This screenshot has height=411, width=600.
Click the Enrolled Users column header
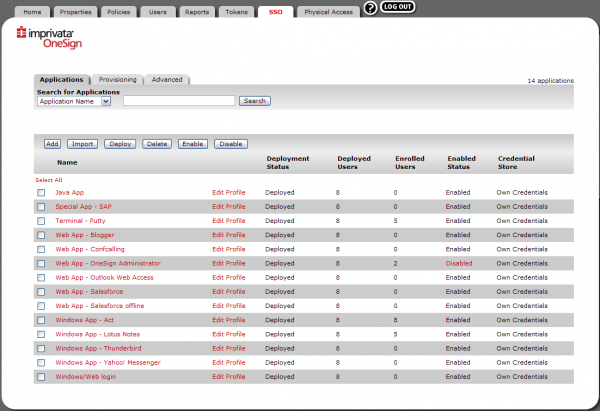coord(410,163)
